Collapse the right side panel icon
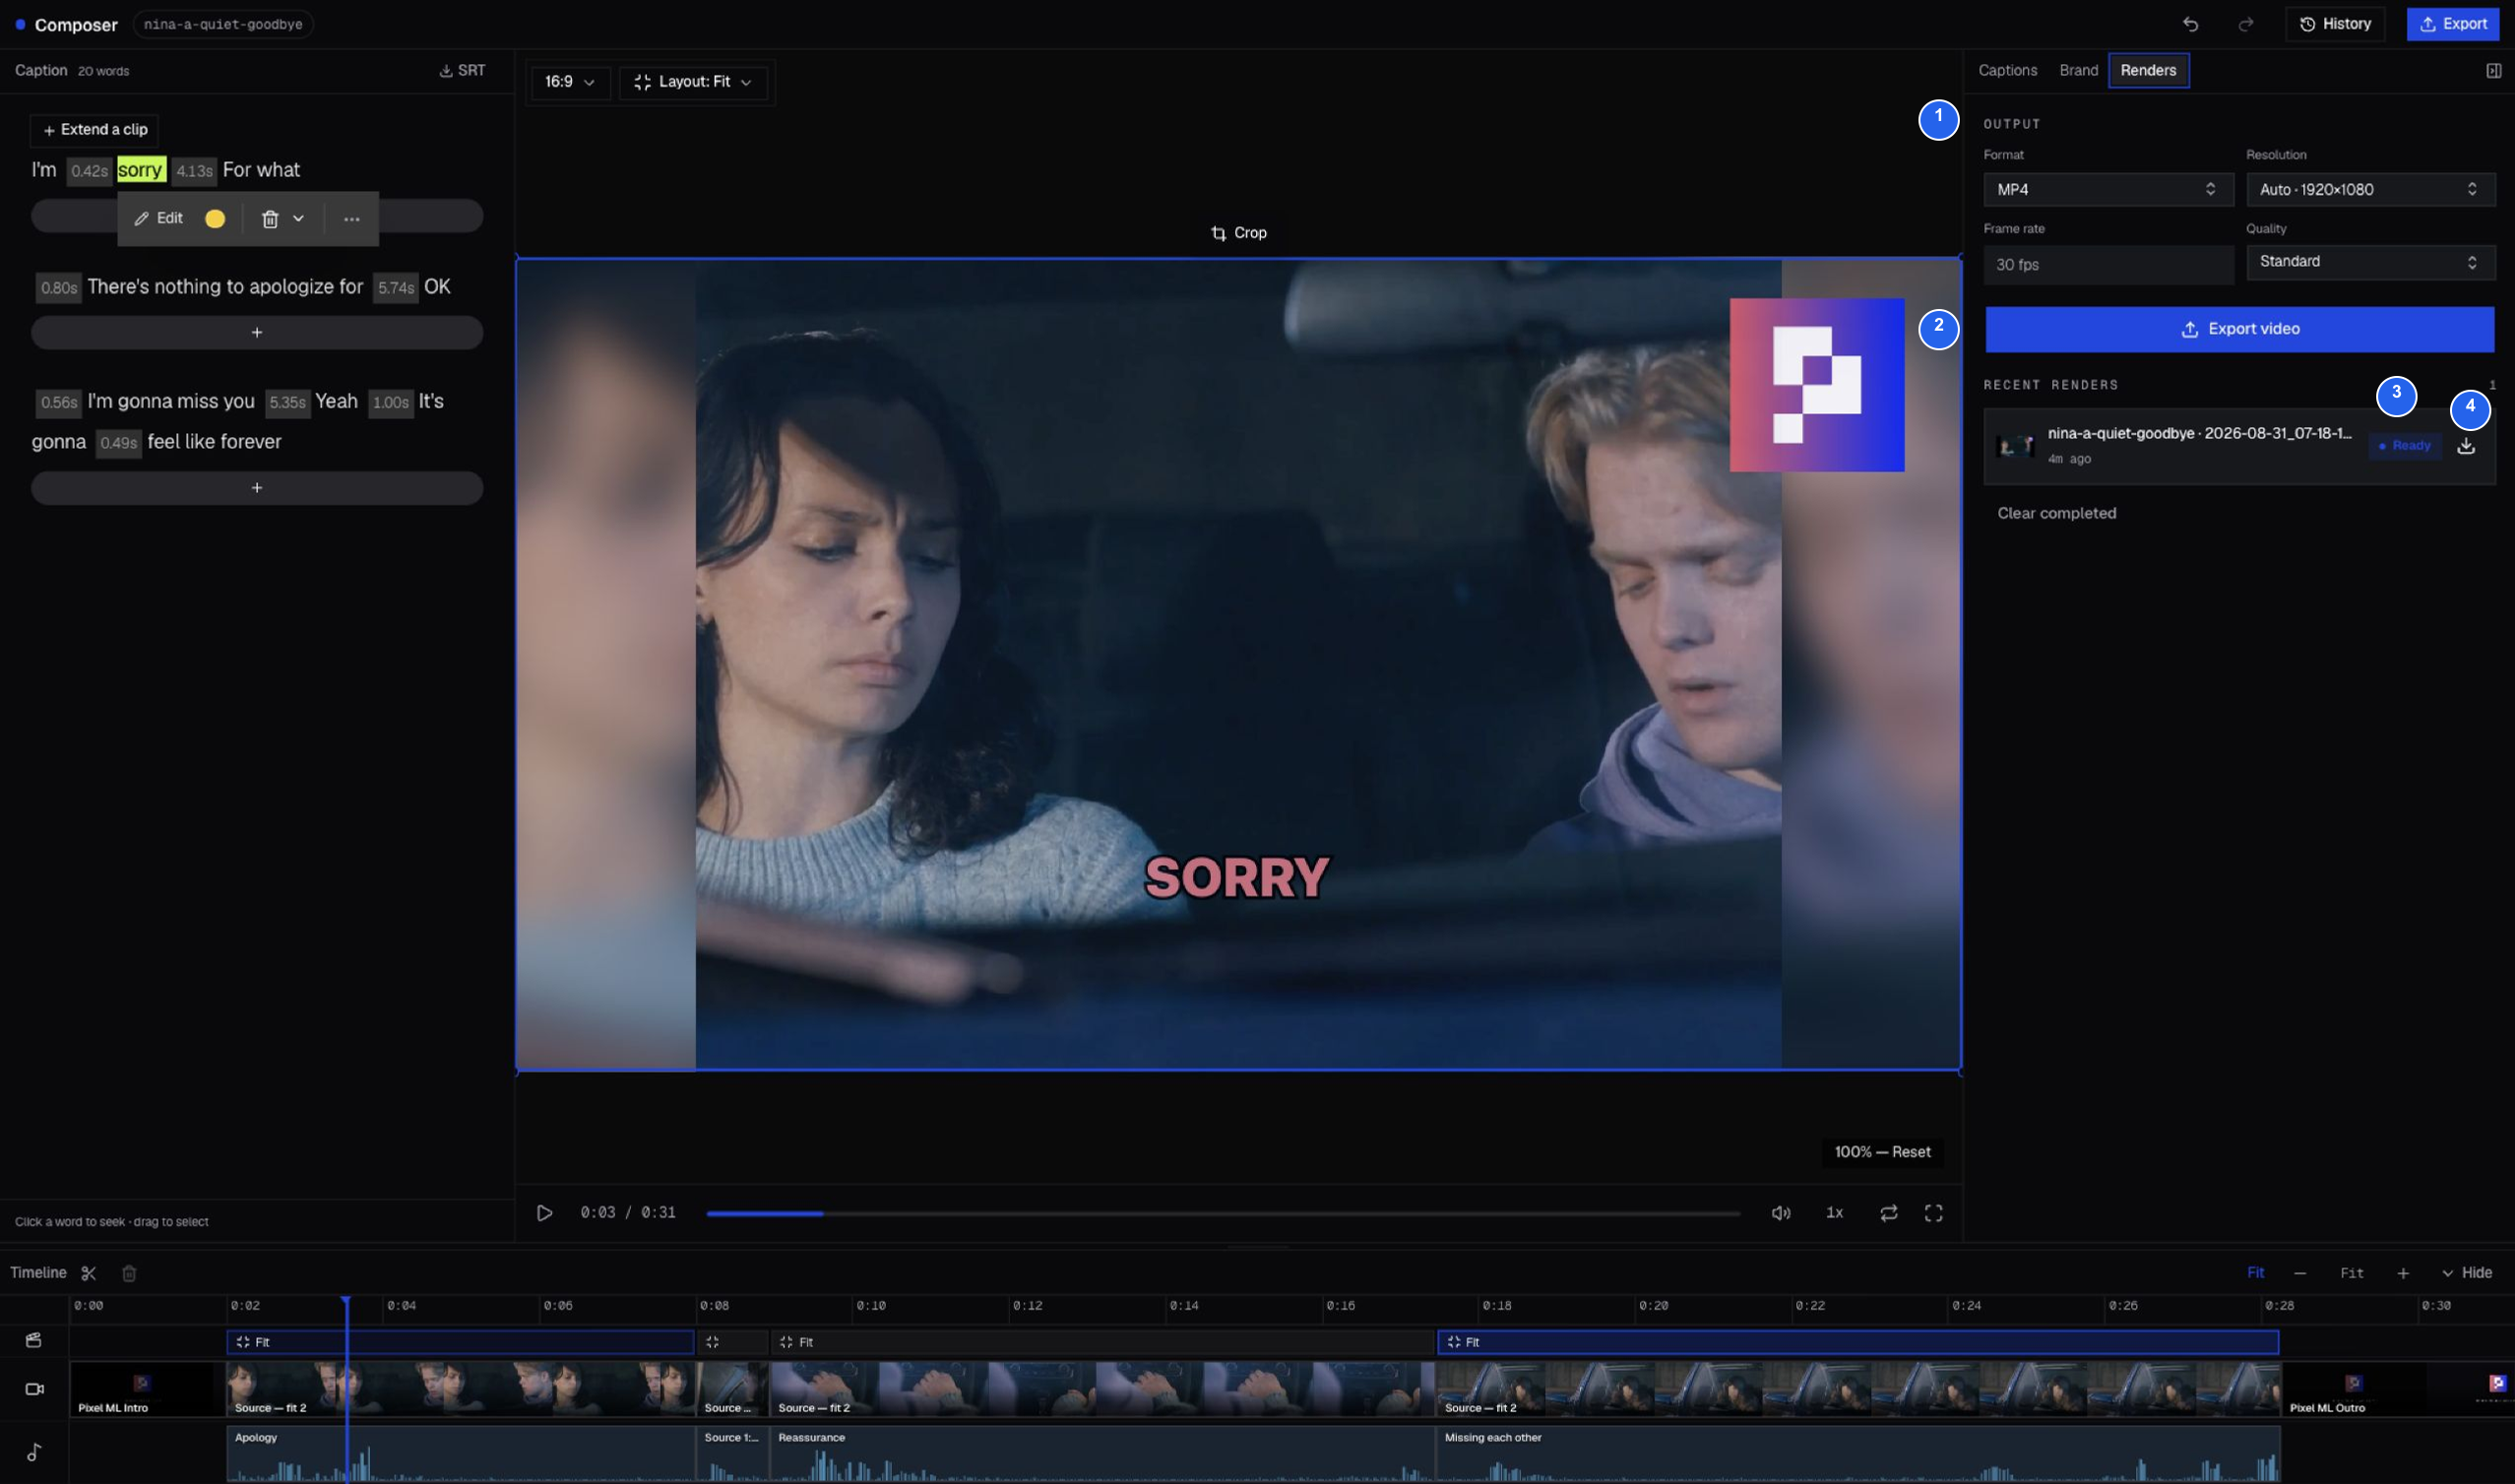The width and height of the screenshot is (2515, 1484). click(x=2493, y=70)
